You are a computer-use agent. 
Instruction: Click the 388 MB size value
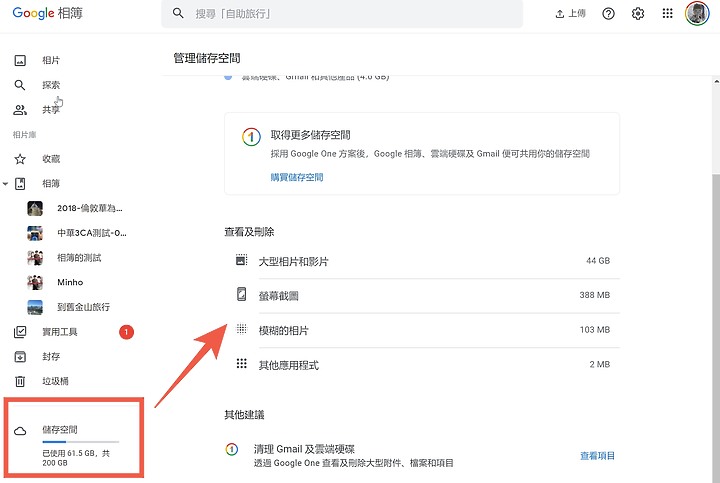pyautogui.click(x=595, y=295)
